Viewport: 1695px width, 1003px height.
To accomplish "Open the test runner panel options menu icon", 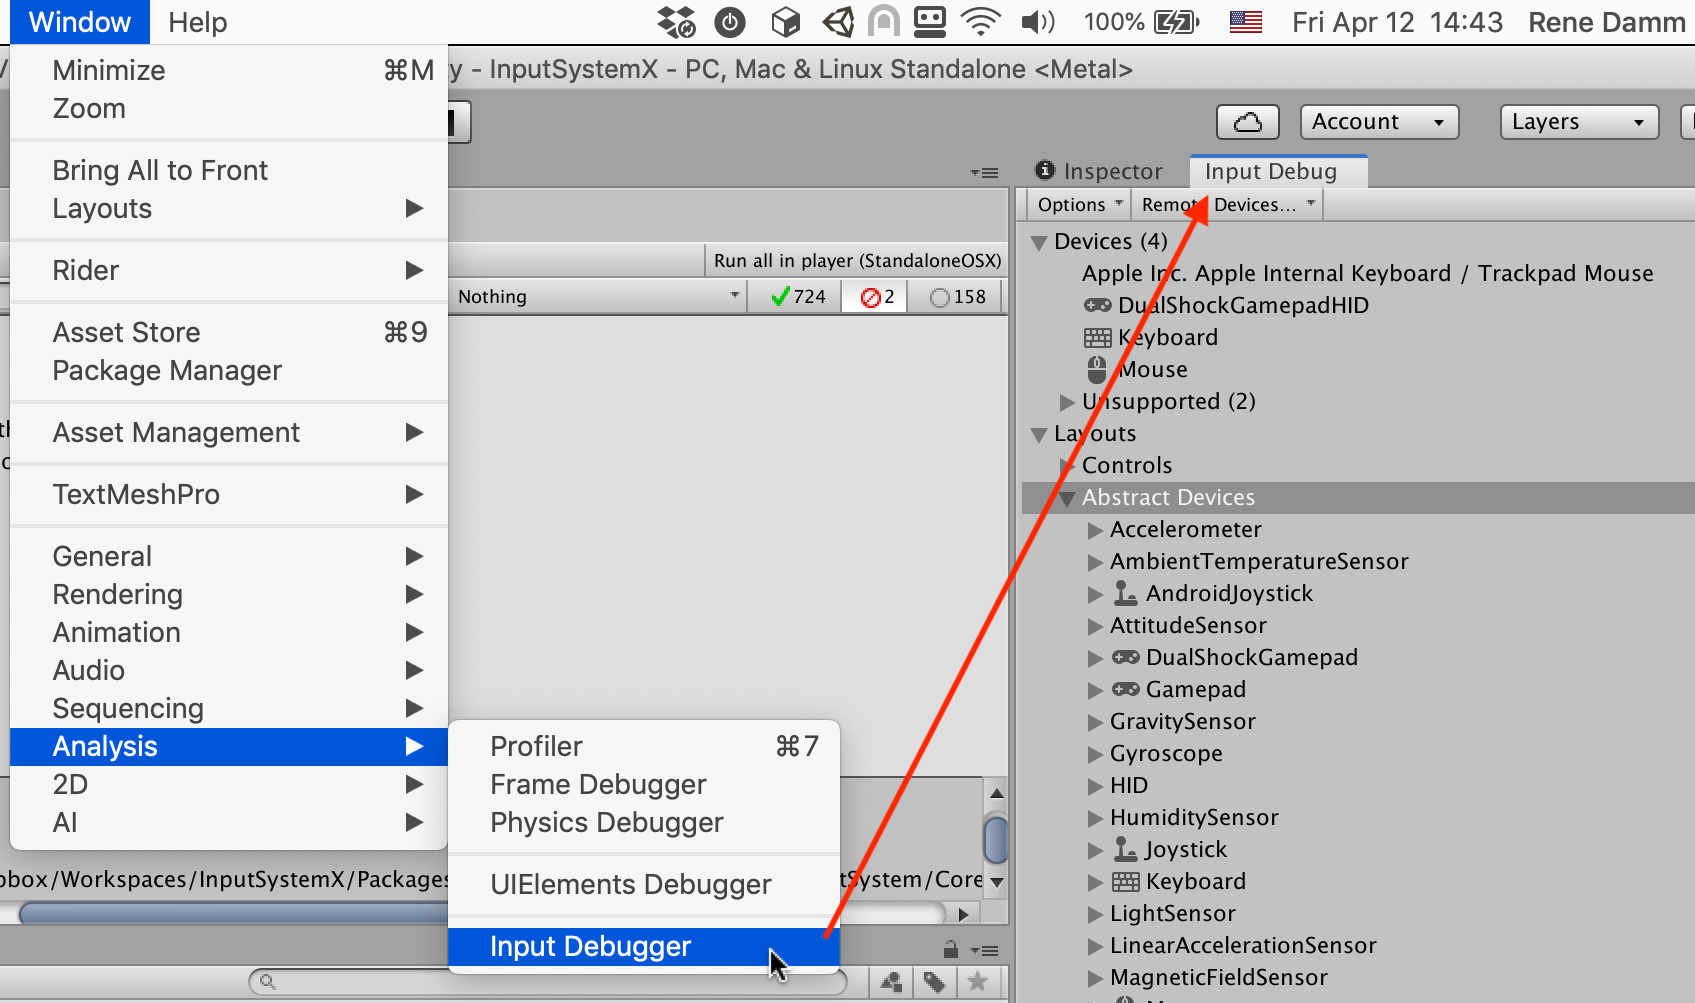I will (985, 172).
